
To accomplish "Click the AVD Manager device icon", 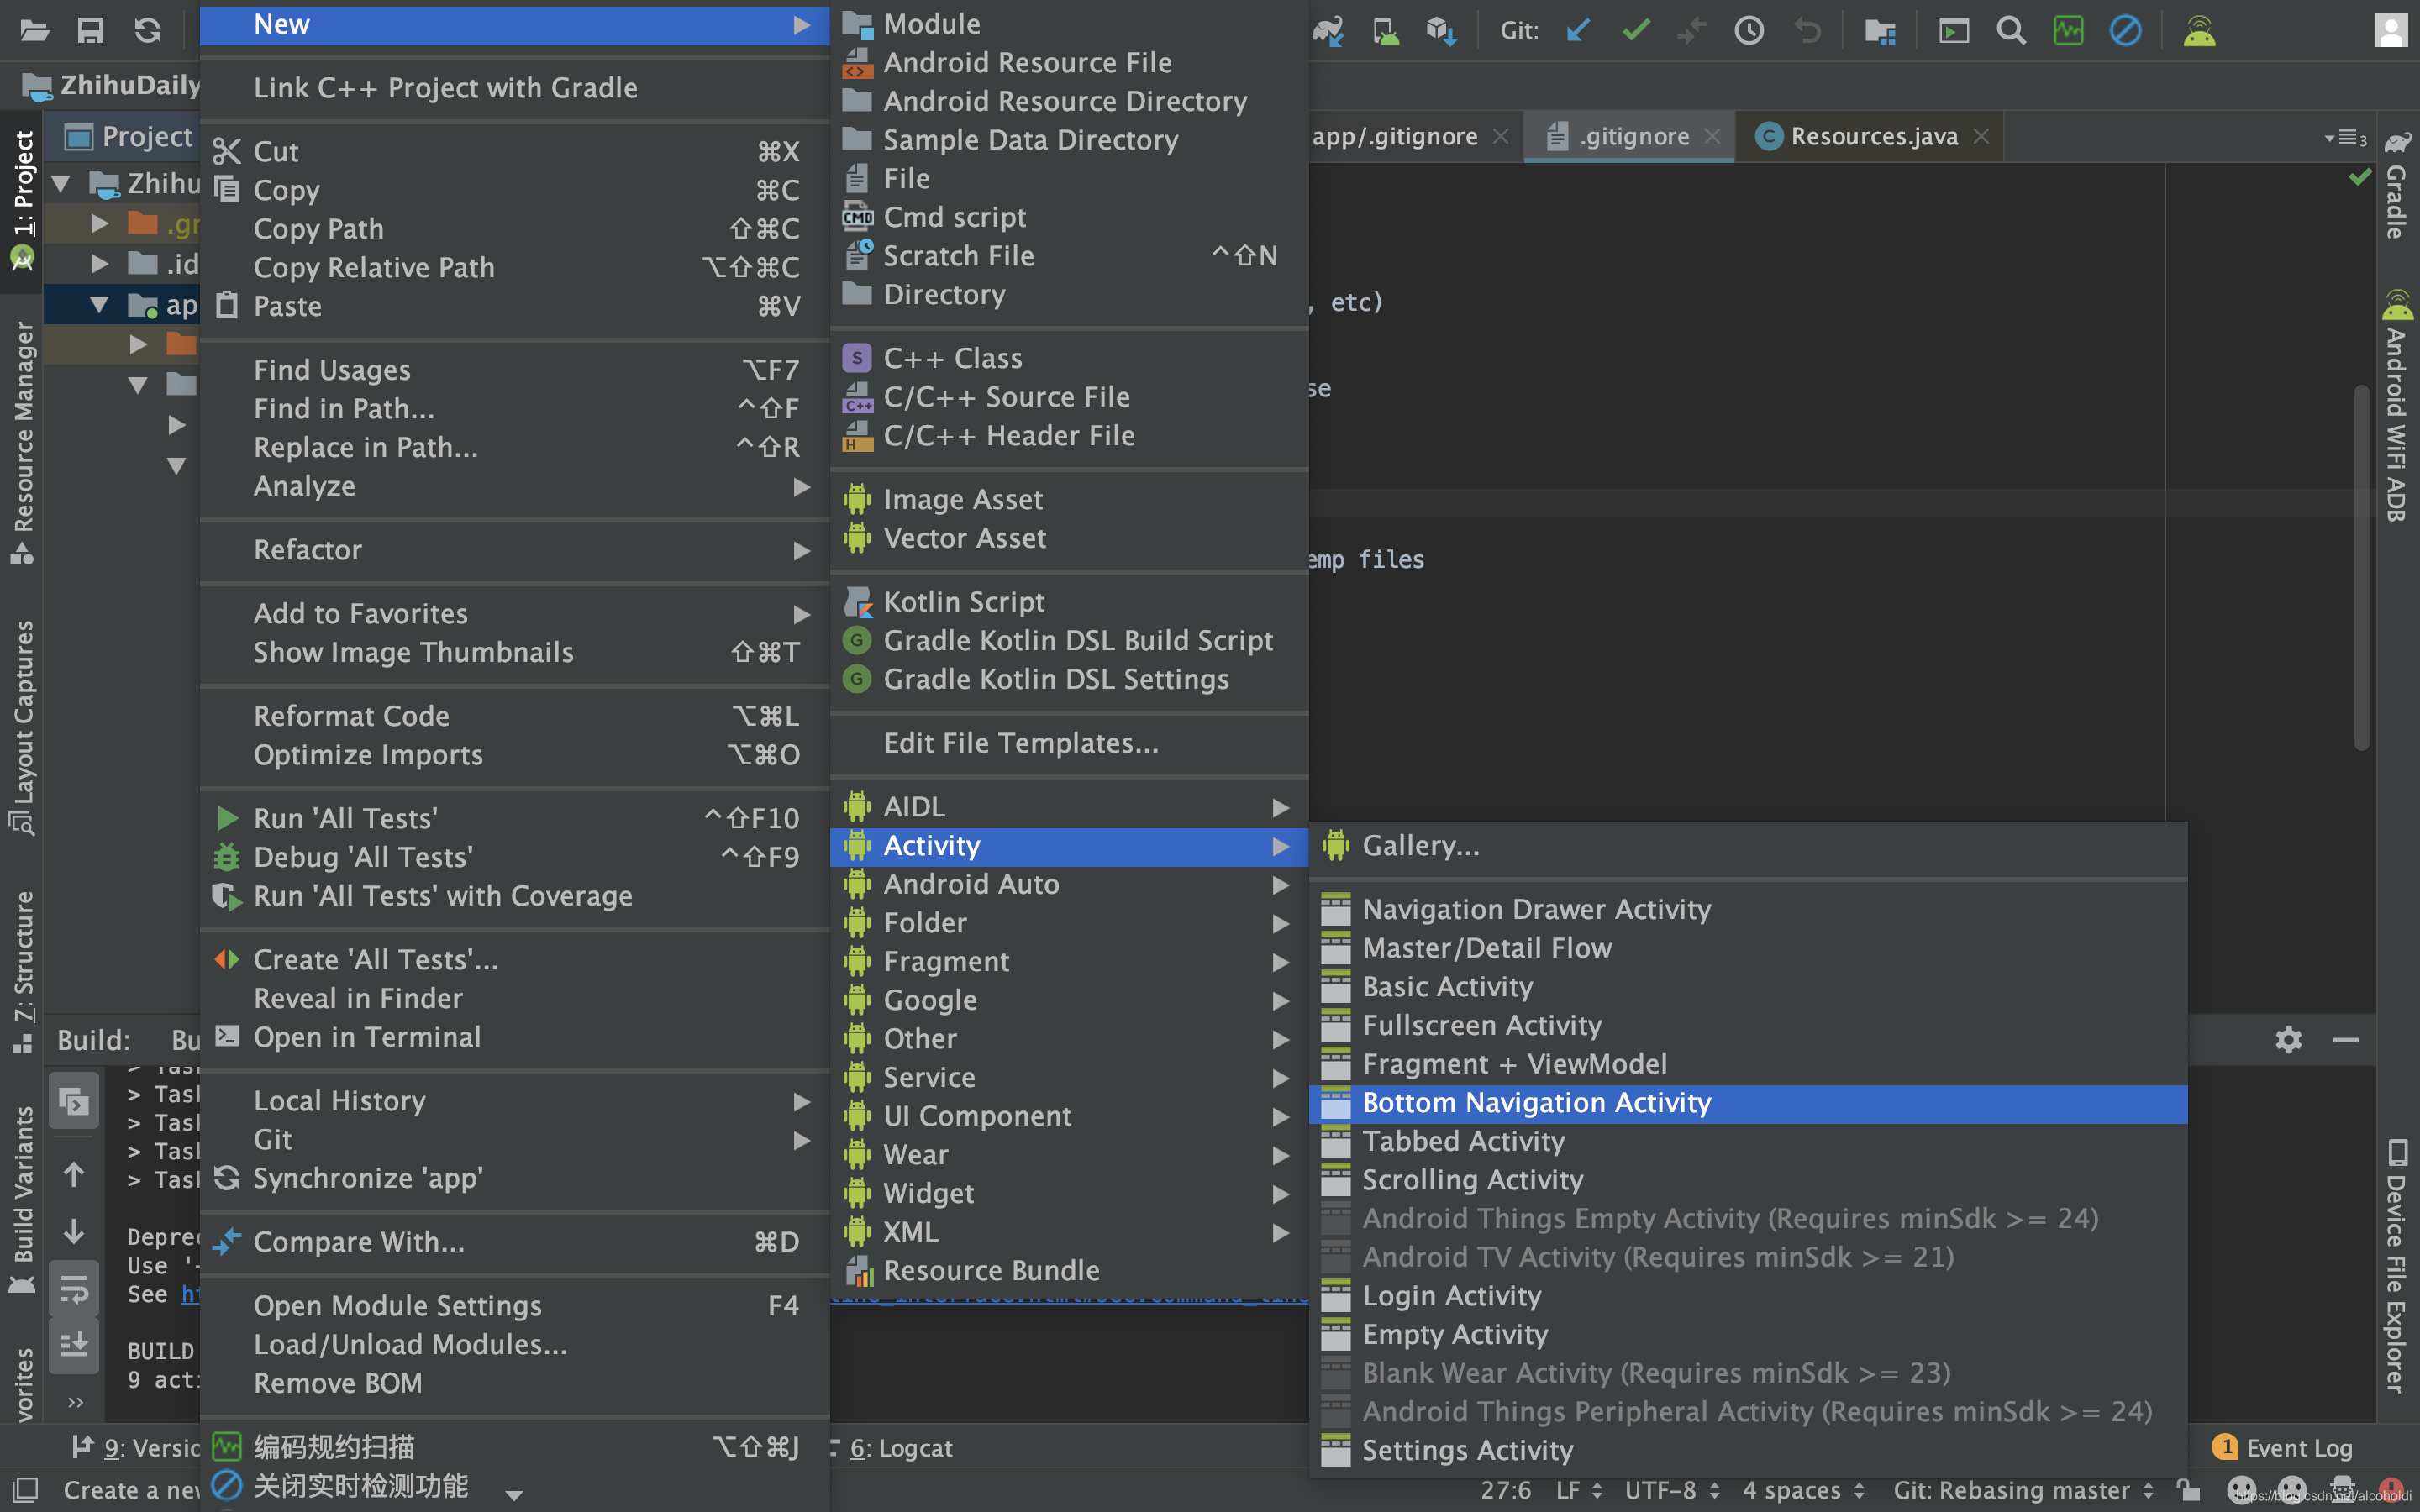I will (1385, 31).
